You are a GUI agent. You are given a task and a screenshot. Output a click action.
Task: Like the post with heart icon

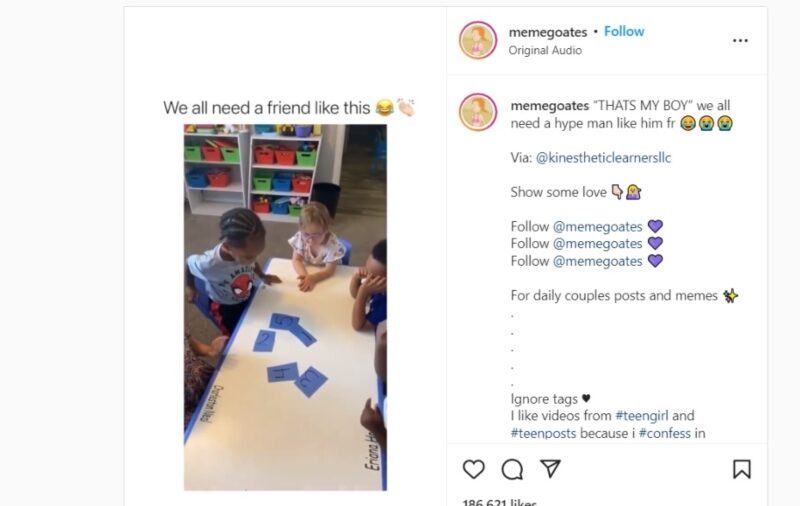[474, 469]
